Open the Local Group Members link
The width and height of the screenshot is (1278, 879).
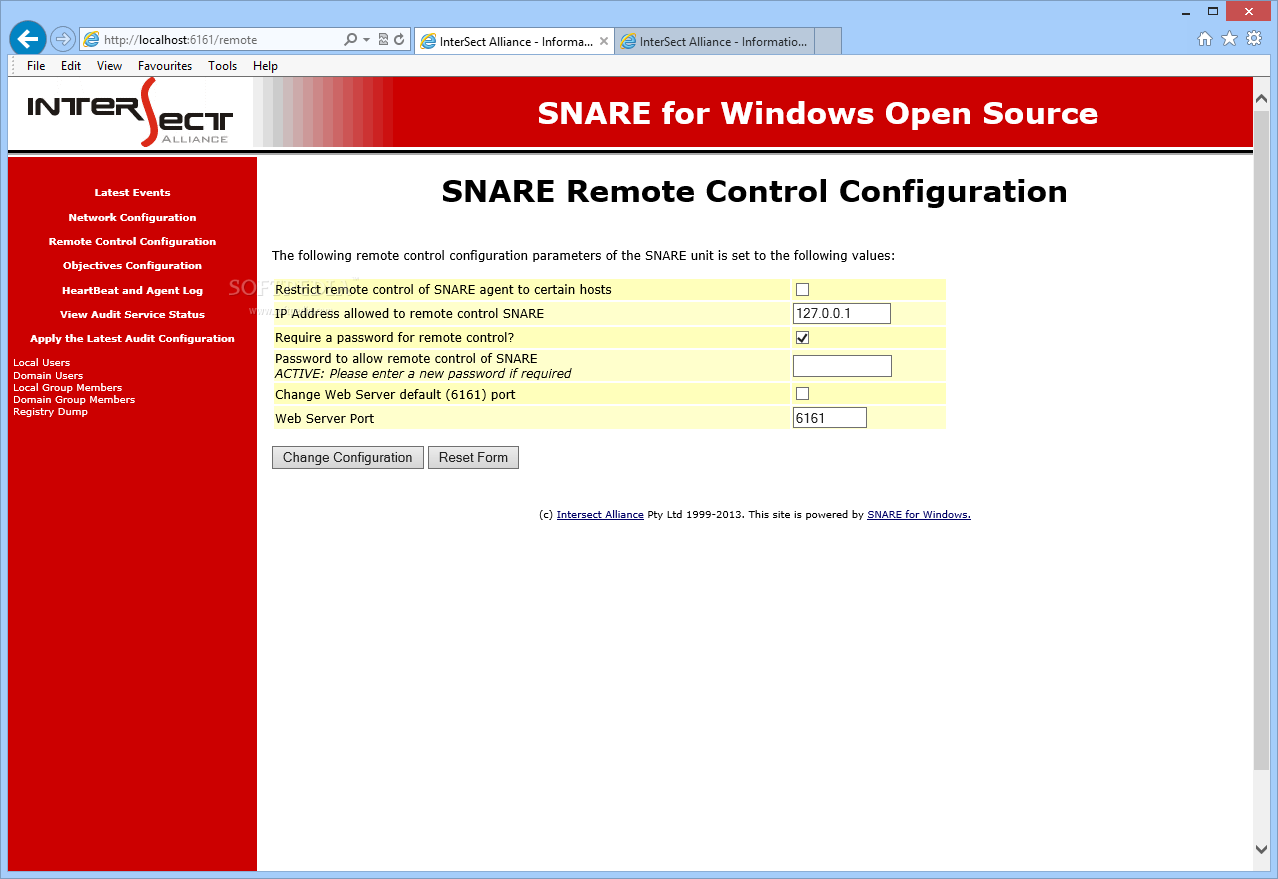click(x=67, y=388)
